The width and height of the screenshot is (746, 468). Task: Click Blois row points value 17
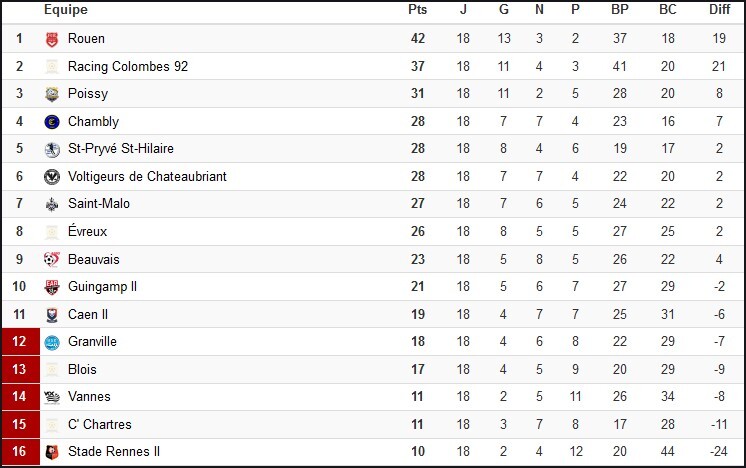[x=417, y=369]
